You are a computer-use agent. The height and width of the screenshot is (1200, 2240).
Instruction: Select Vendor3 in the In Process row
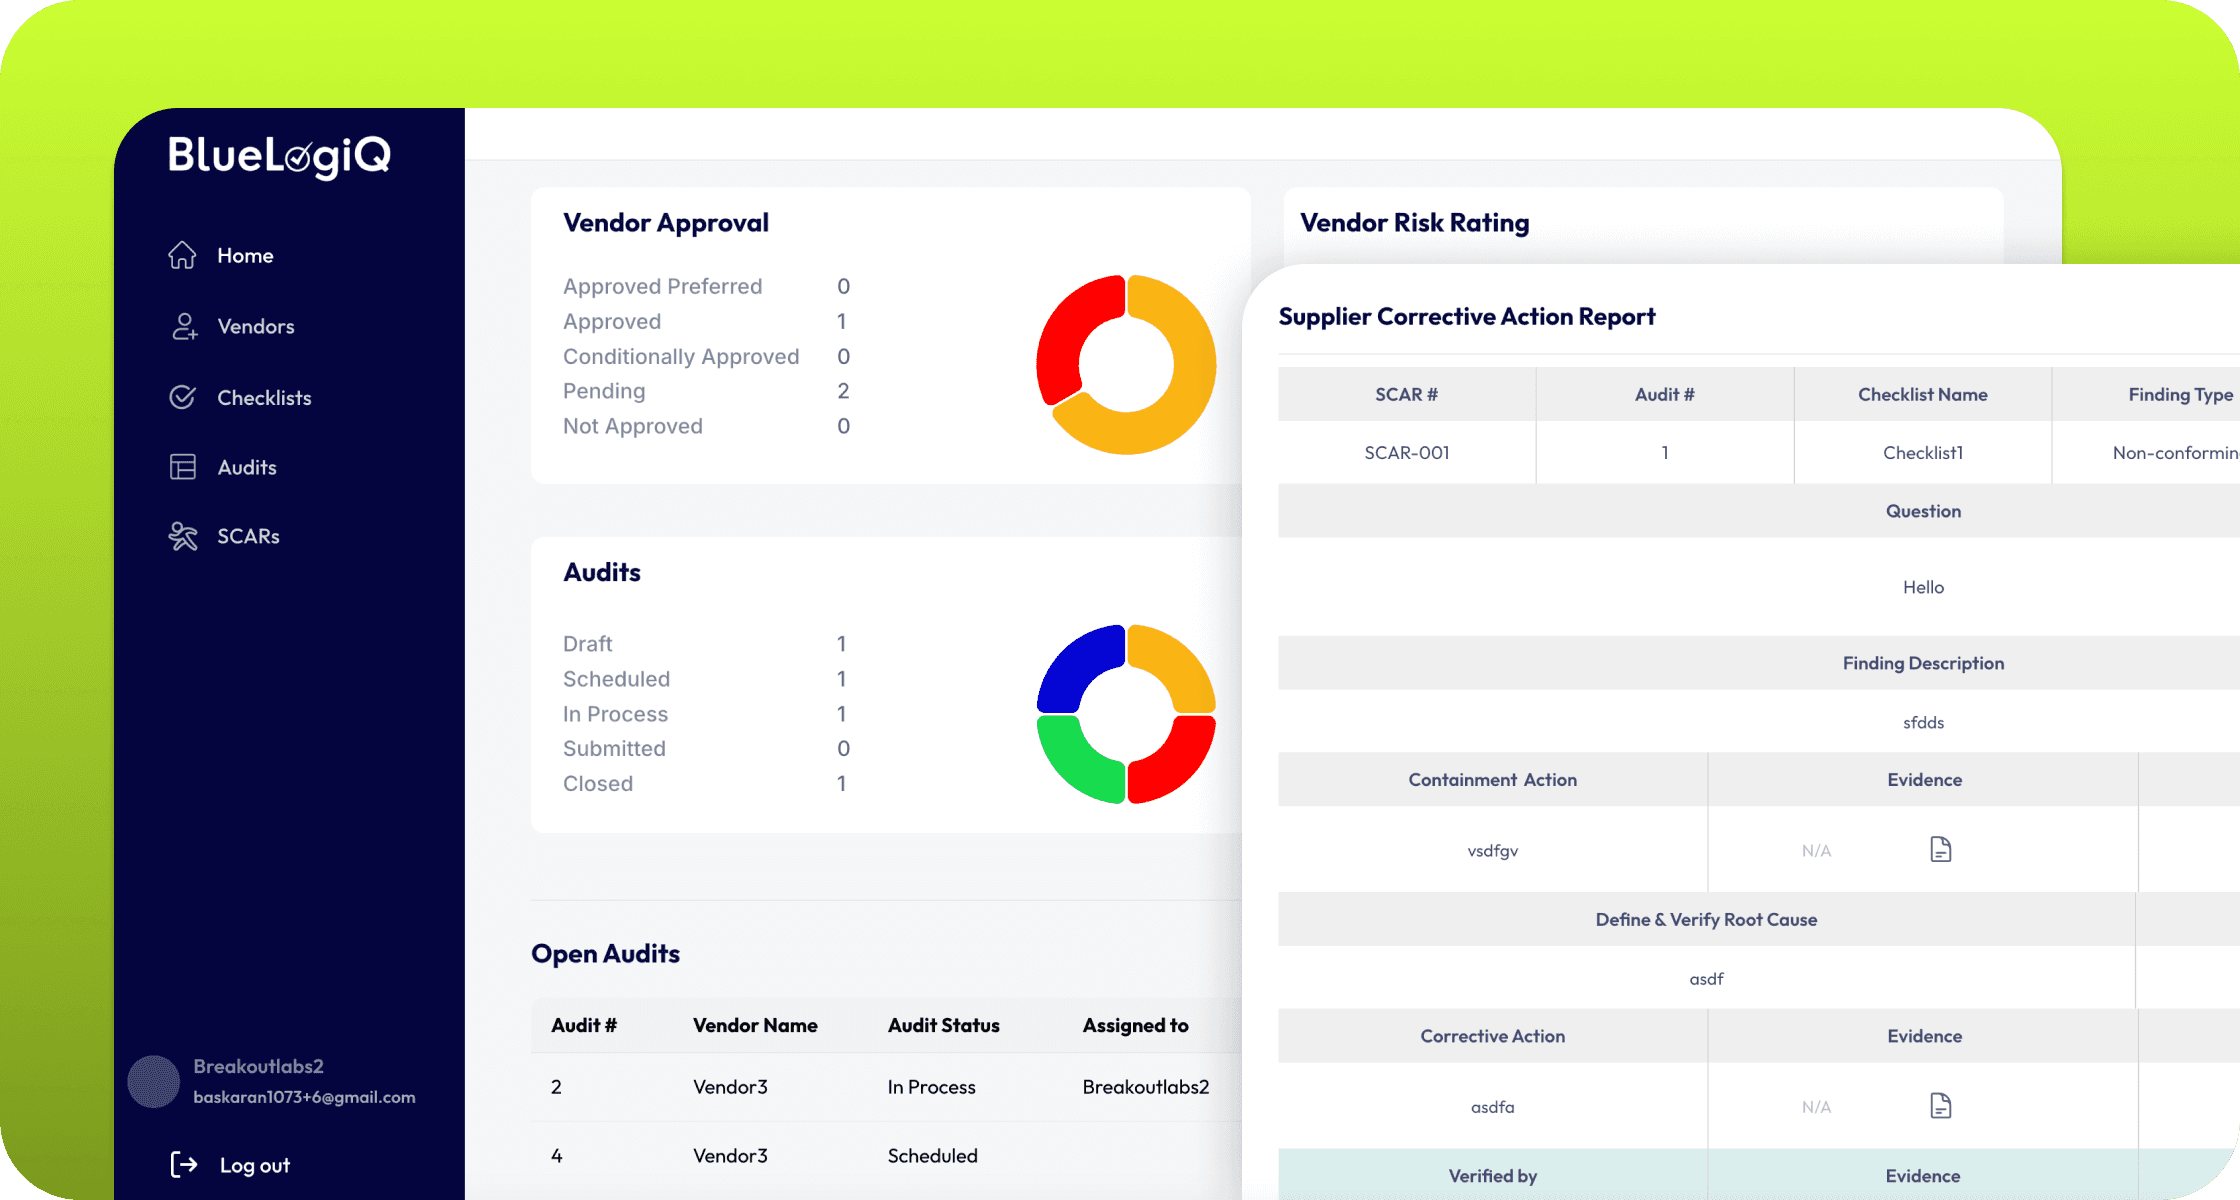tap(730, 1087)
